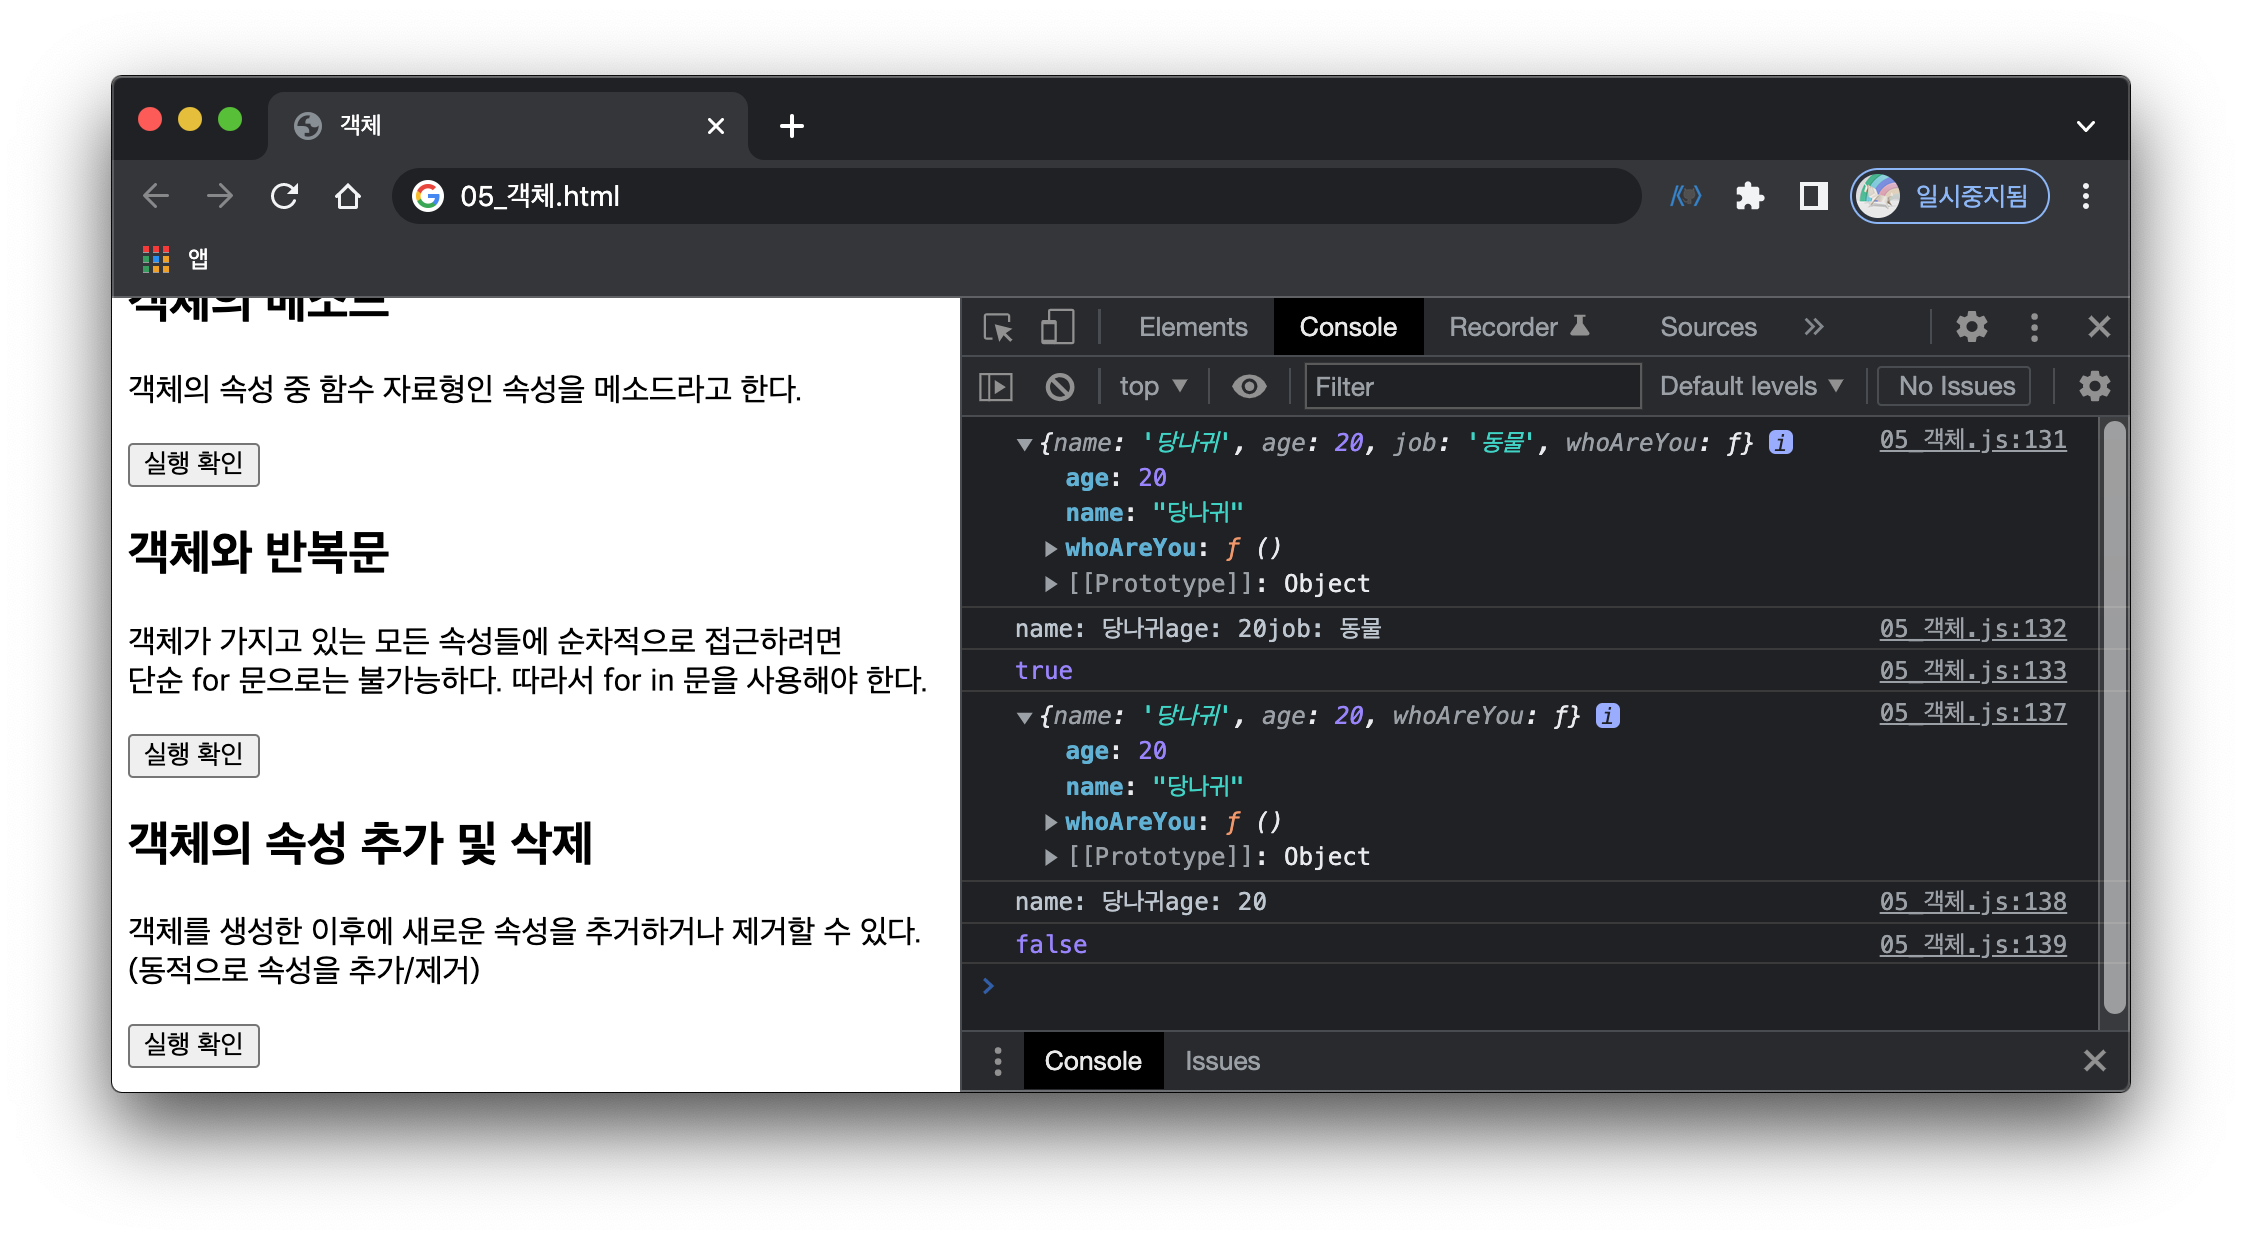Viewport: 2242px width, 1240px height.
Task: Toggle the live expression eye icon
Action: click(x=1249, y=387)
